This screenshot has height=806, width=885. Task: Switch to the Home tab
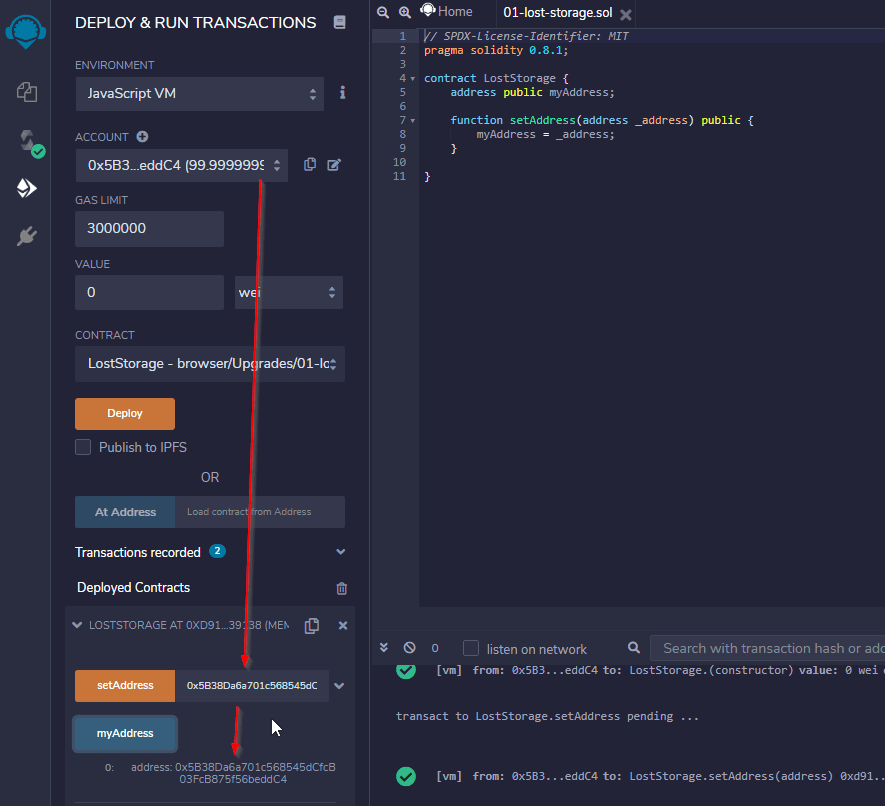(446, 11)
